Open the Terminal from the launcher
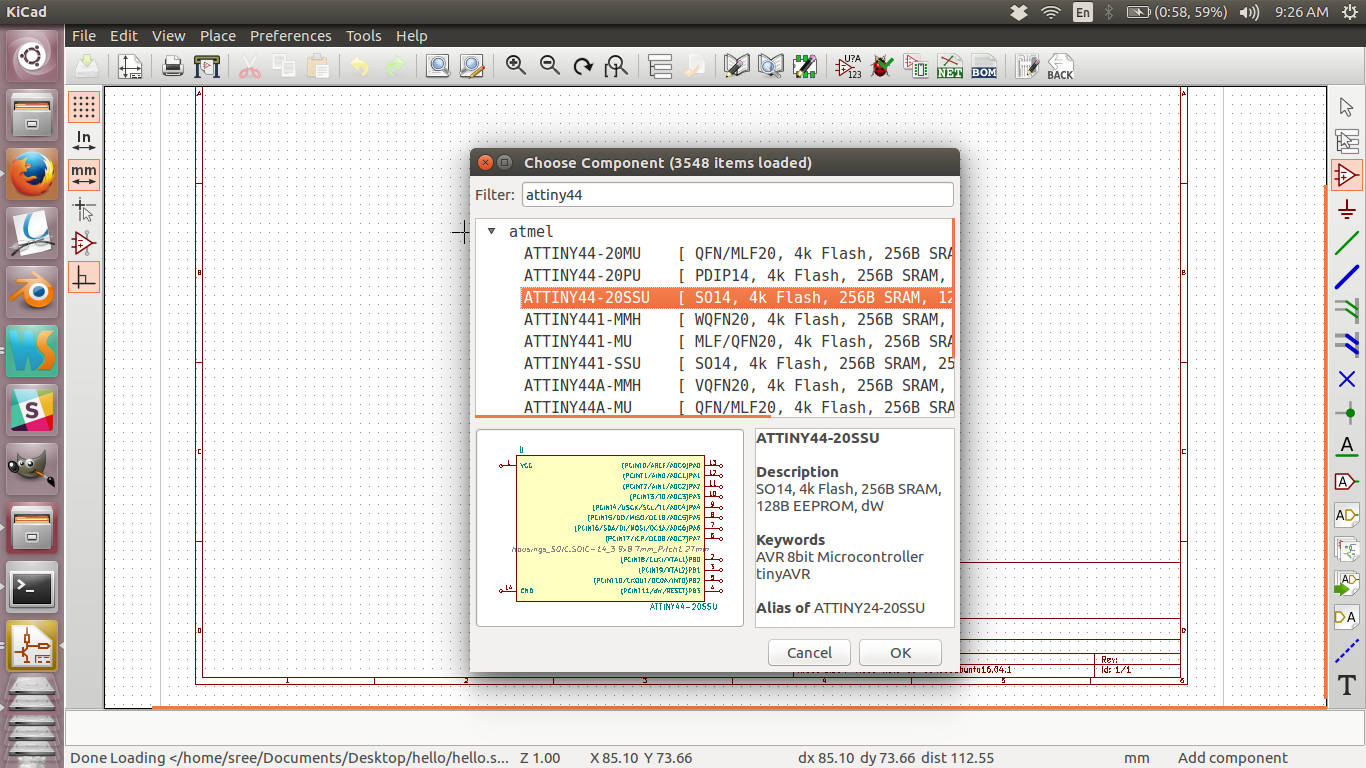 click(32, 588)
